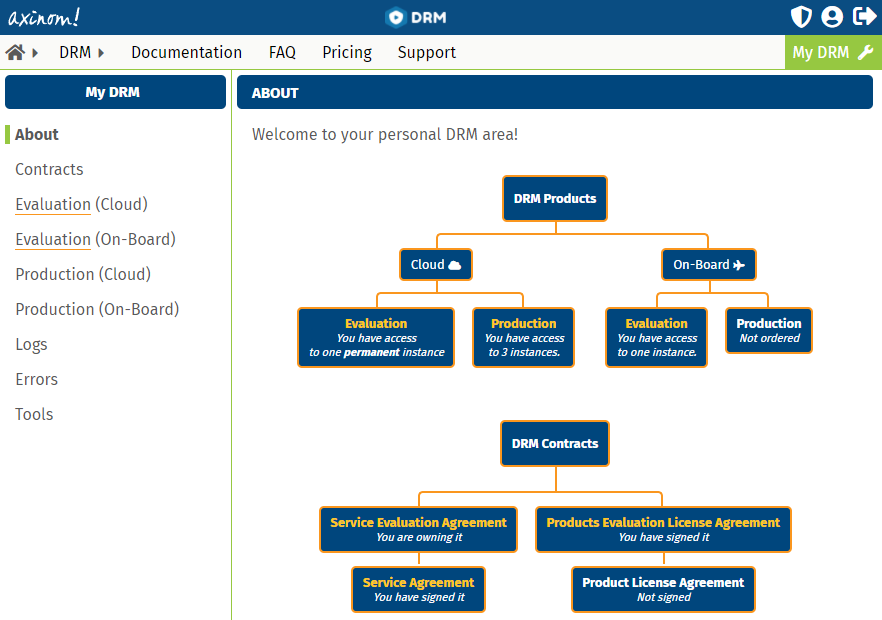This screenshot has width=882, height=620.
Task: Open the Service Evaluation Agreement box
Action: (418, 529)
